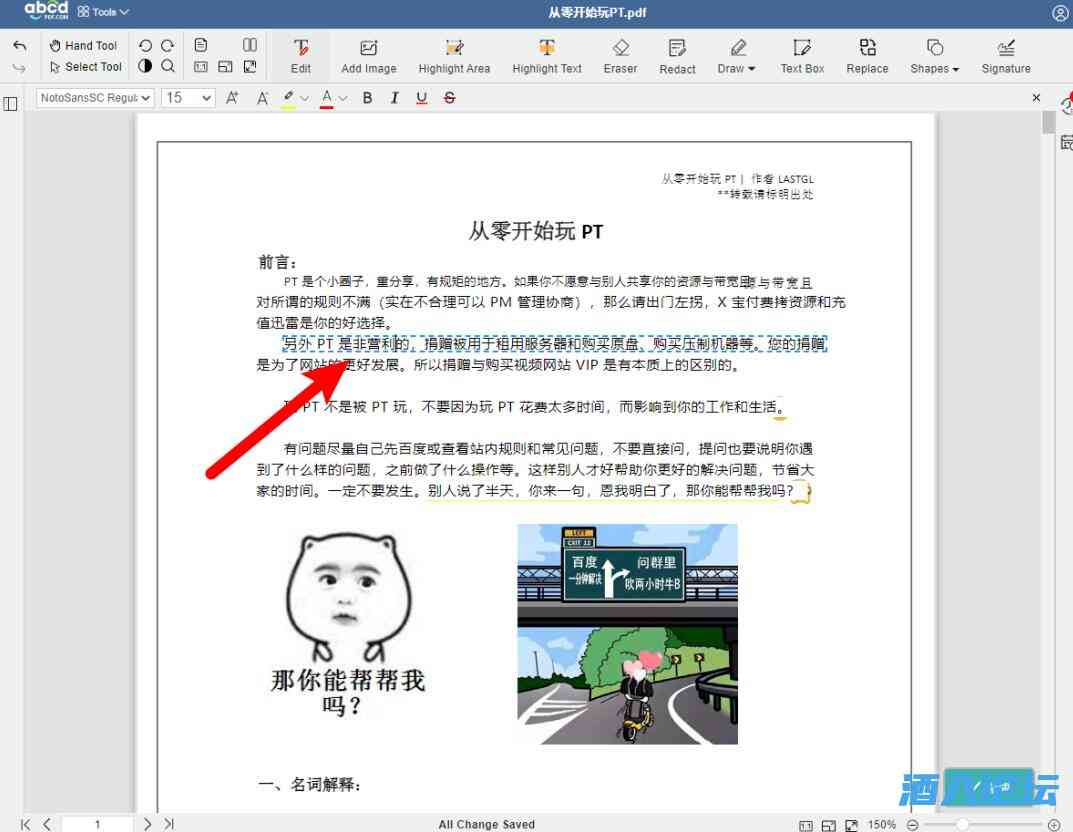Select the Text Box tool
Viewport: 1073px width, 832px height.
tap(802, 55)
